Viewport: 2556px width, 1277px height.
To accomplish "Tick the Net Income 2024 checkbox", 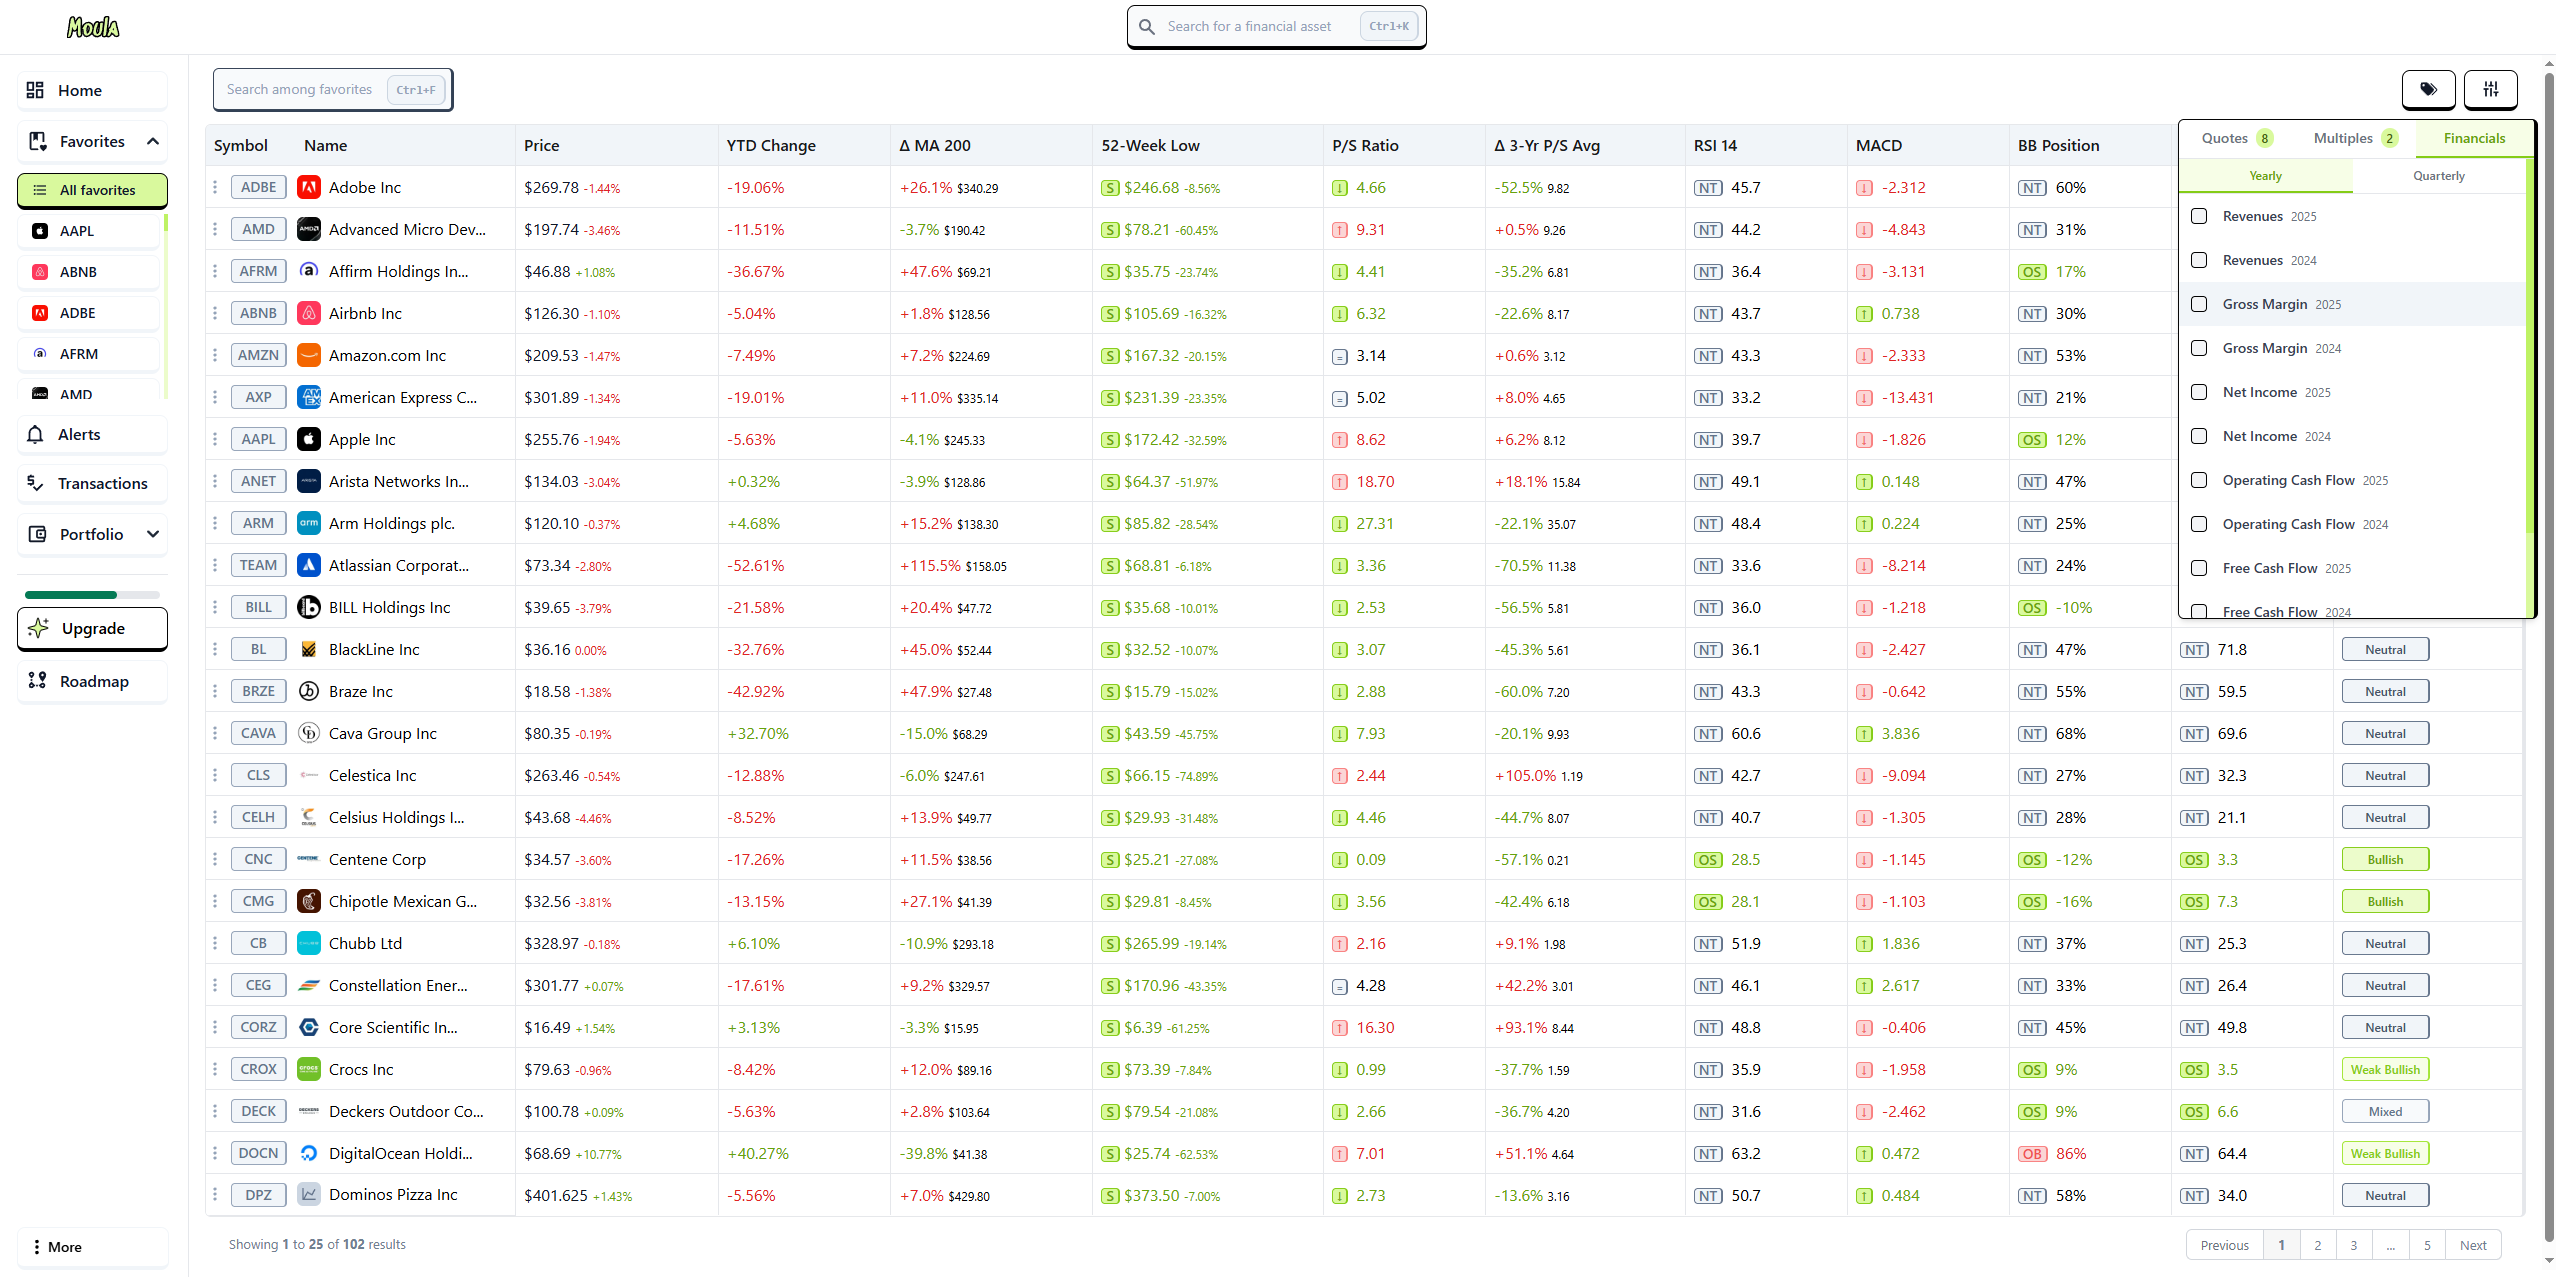I will [2199, 436].
